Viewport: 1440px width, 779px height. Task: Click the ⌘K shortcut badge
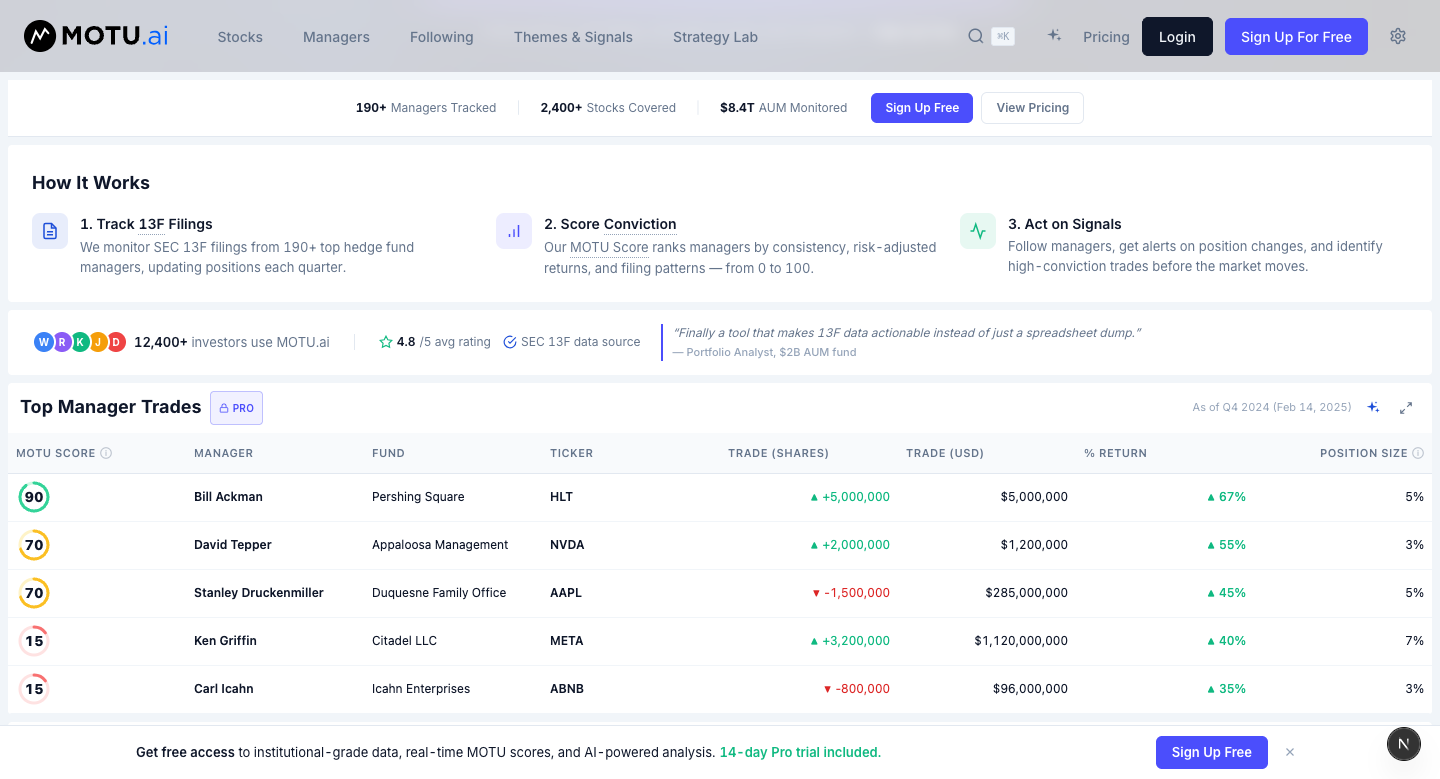point(1003,37)
